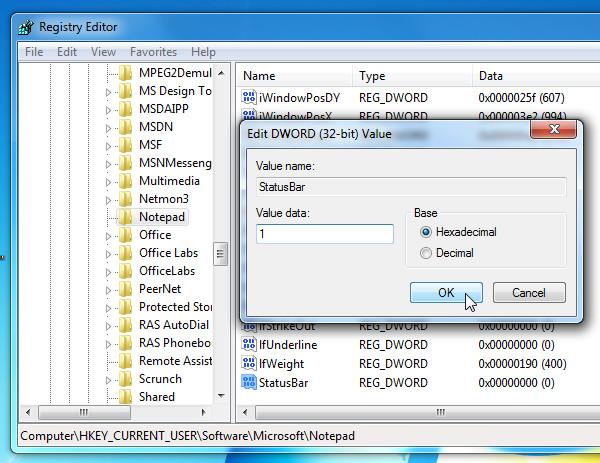Confirm the value with OK button
The width and height of the screenshot is (600, 463).
pos(446,293)
